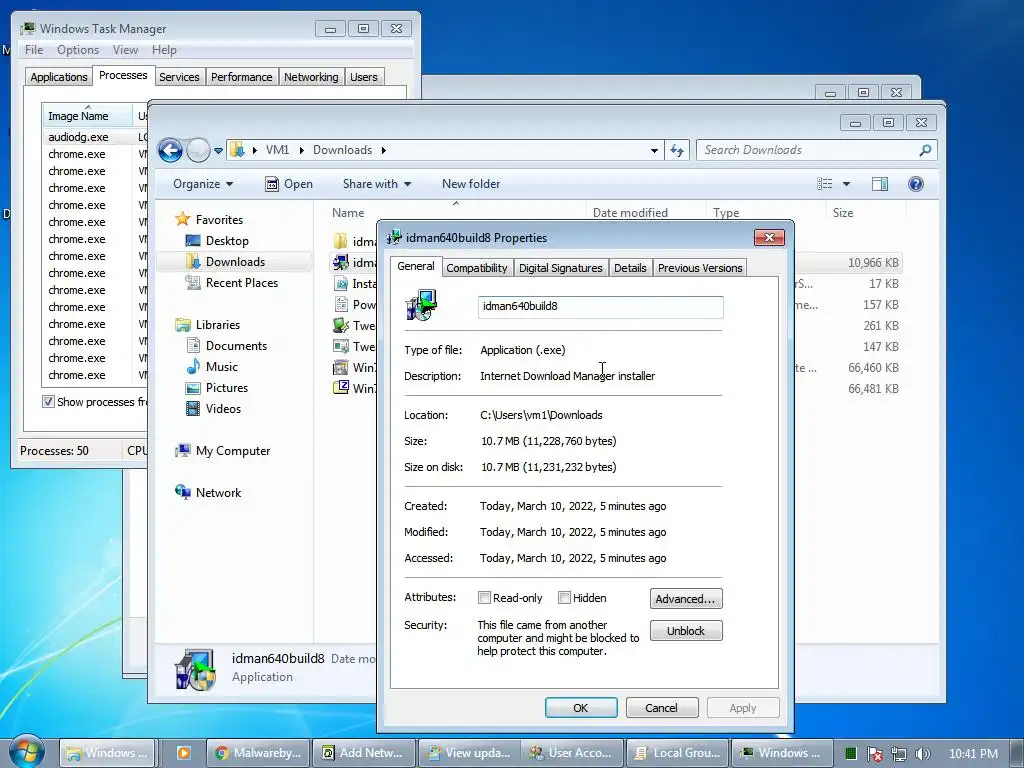This screenshot has width=1024, height=768.
Task: Close the idman640build8 Properties dialog
Action: click(x=769, y=237)
